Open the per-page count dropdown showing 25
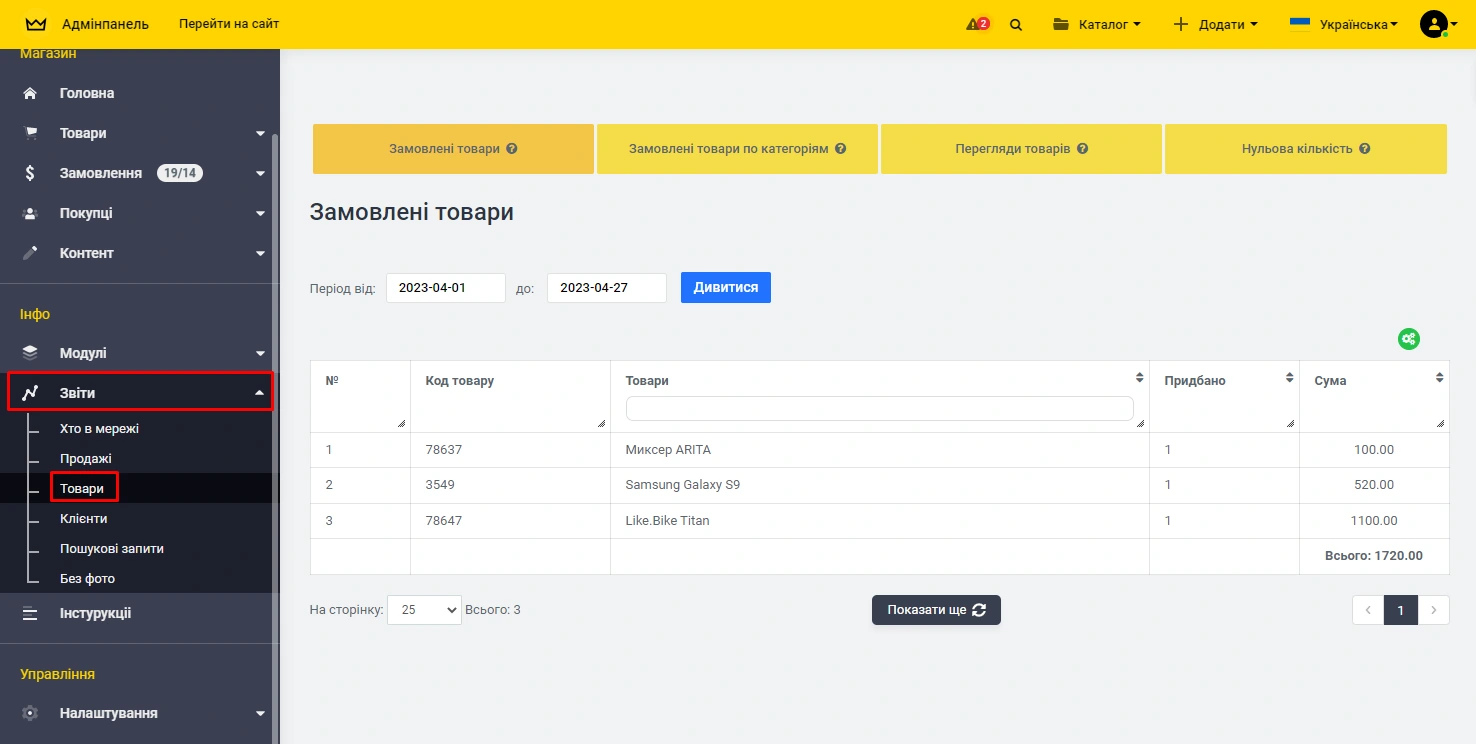This screenshot has width=1476, height=744. coord(424,610)
